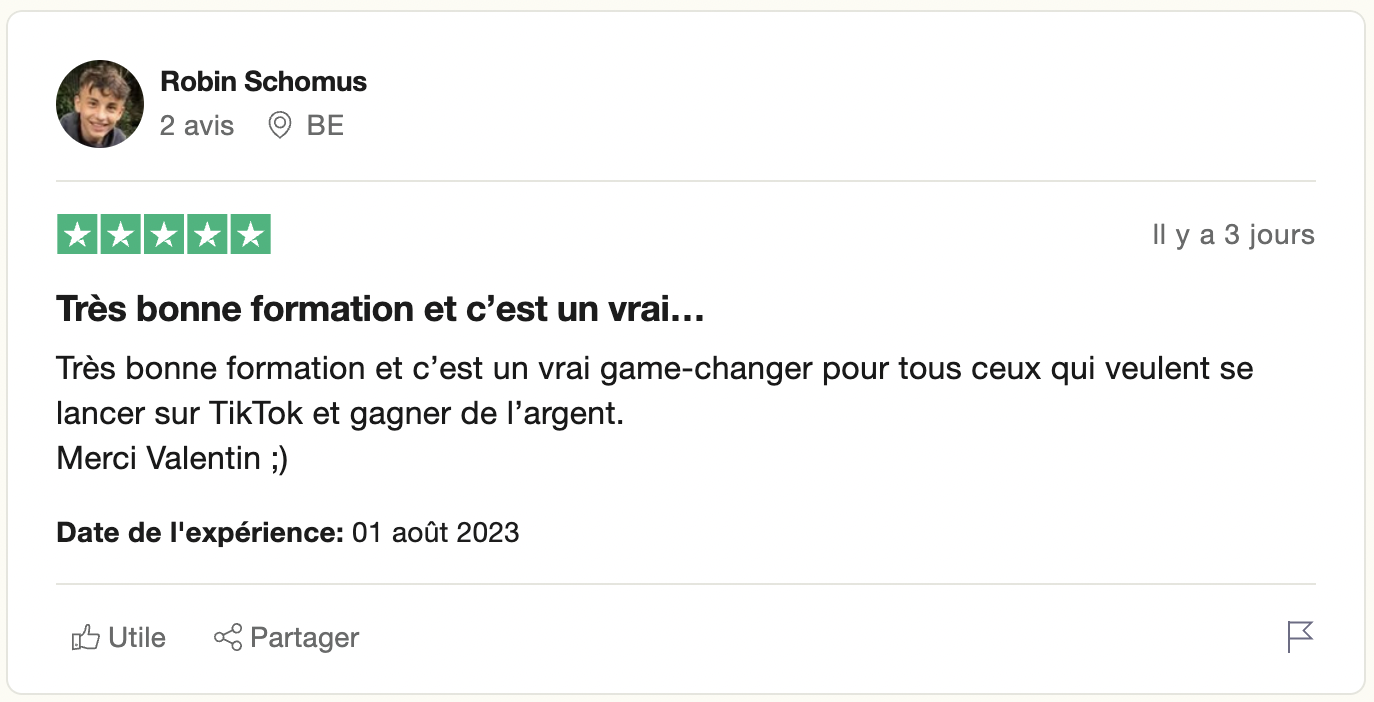
Task: Click the share icon beside Partager
Action: point(228,638)
